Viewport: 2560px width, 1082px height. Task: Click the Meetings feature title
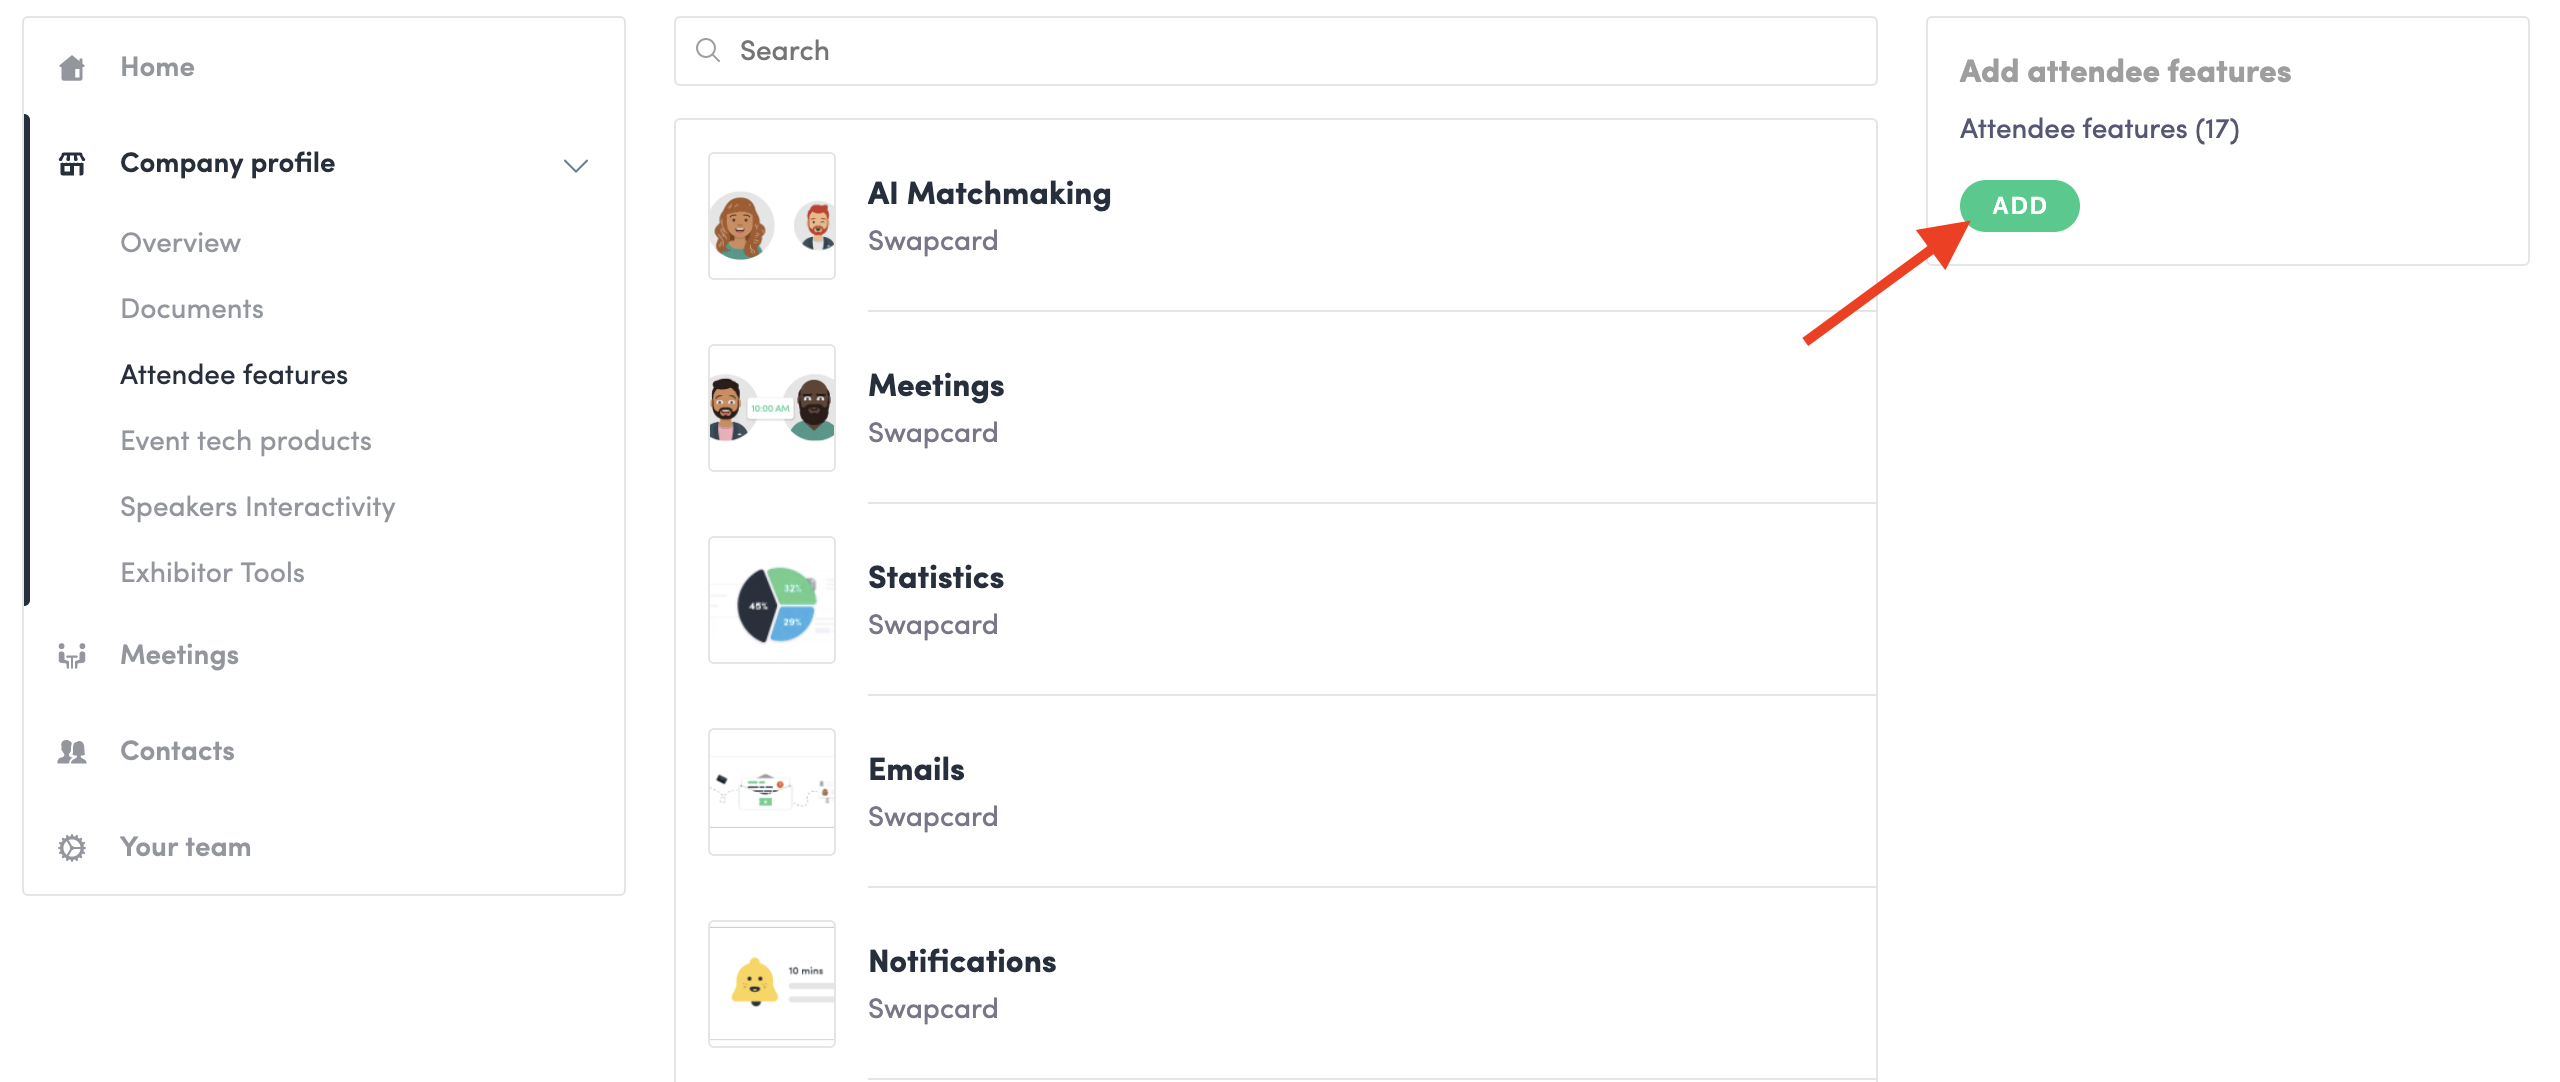[x=936, y=386]
